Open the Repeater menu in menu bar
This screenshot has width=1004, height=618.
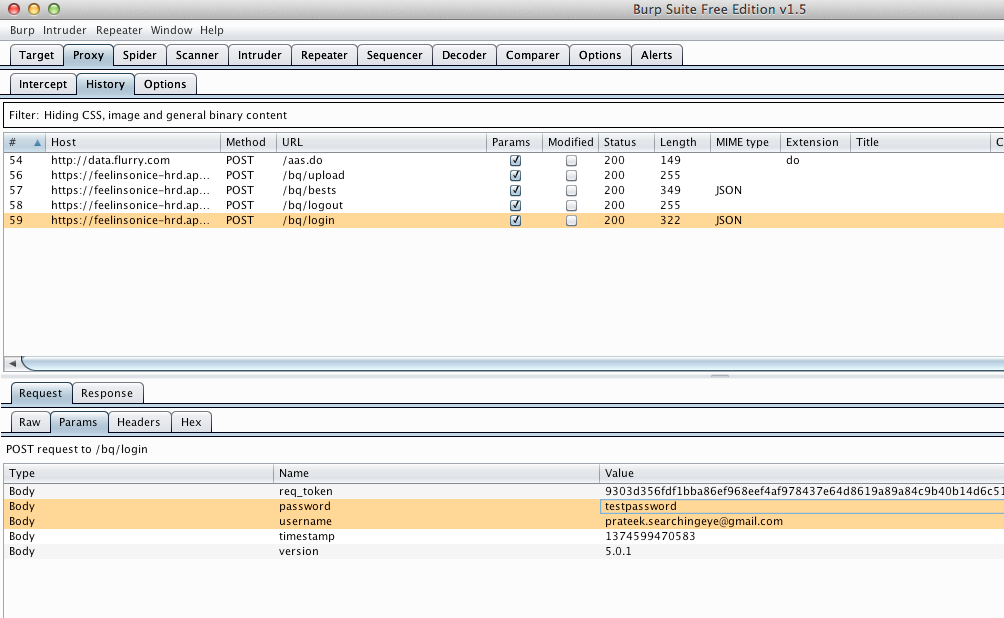tap(119, 31)
